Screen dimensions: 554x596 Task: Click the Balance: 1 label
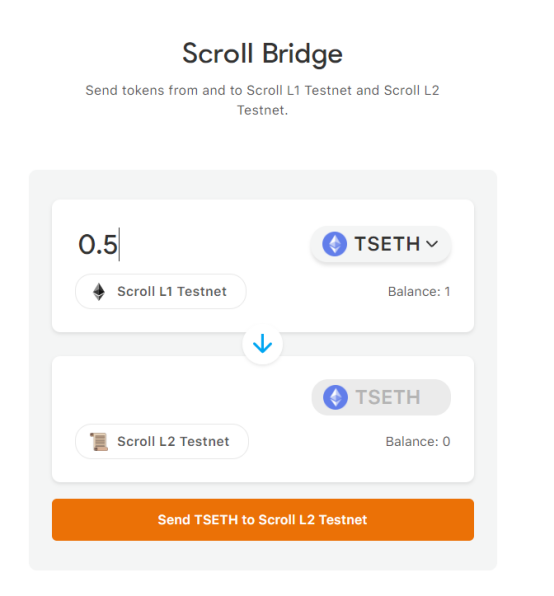point(419,292)
